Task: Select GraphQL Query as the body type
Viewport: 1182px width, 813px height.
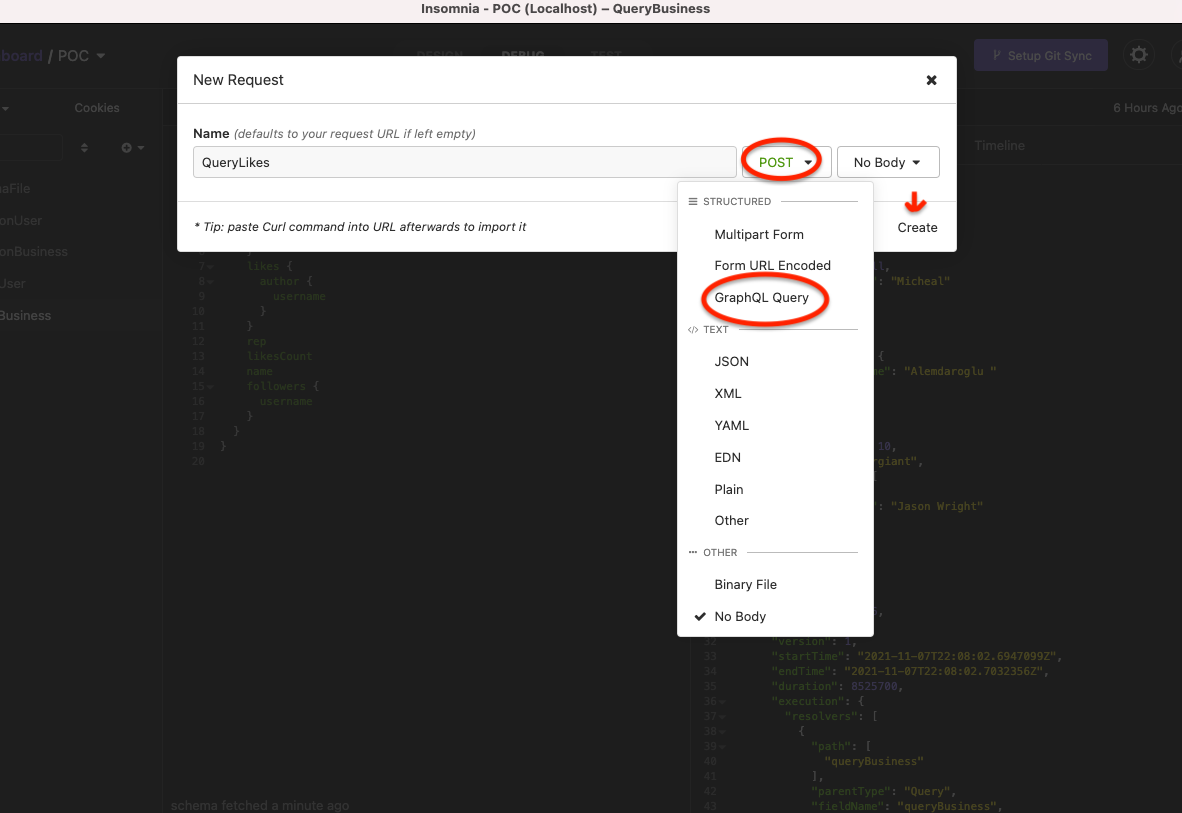Action: [x=764, y=297]
